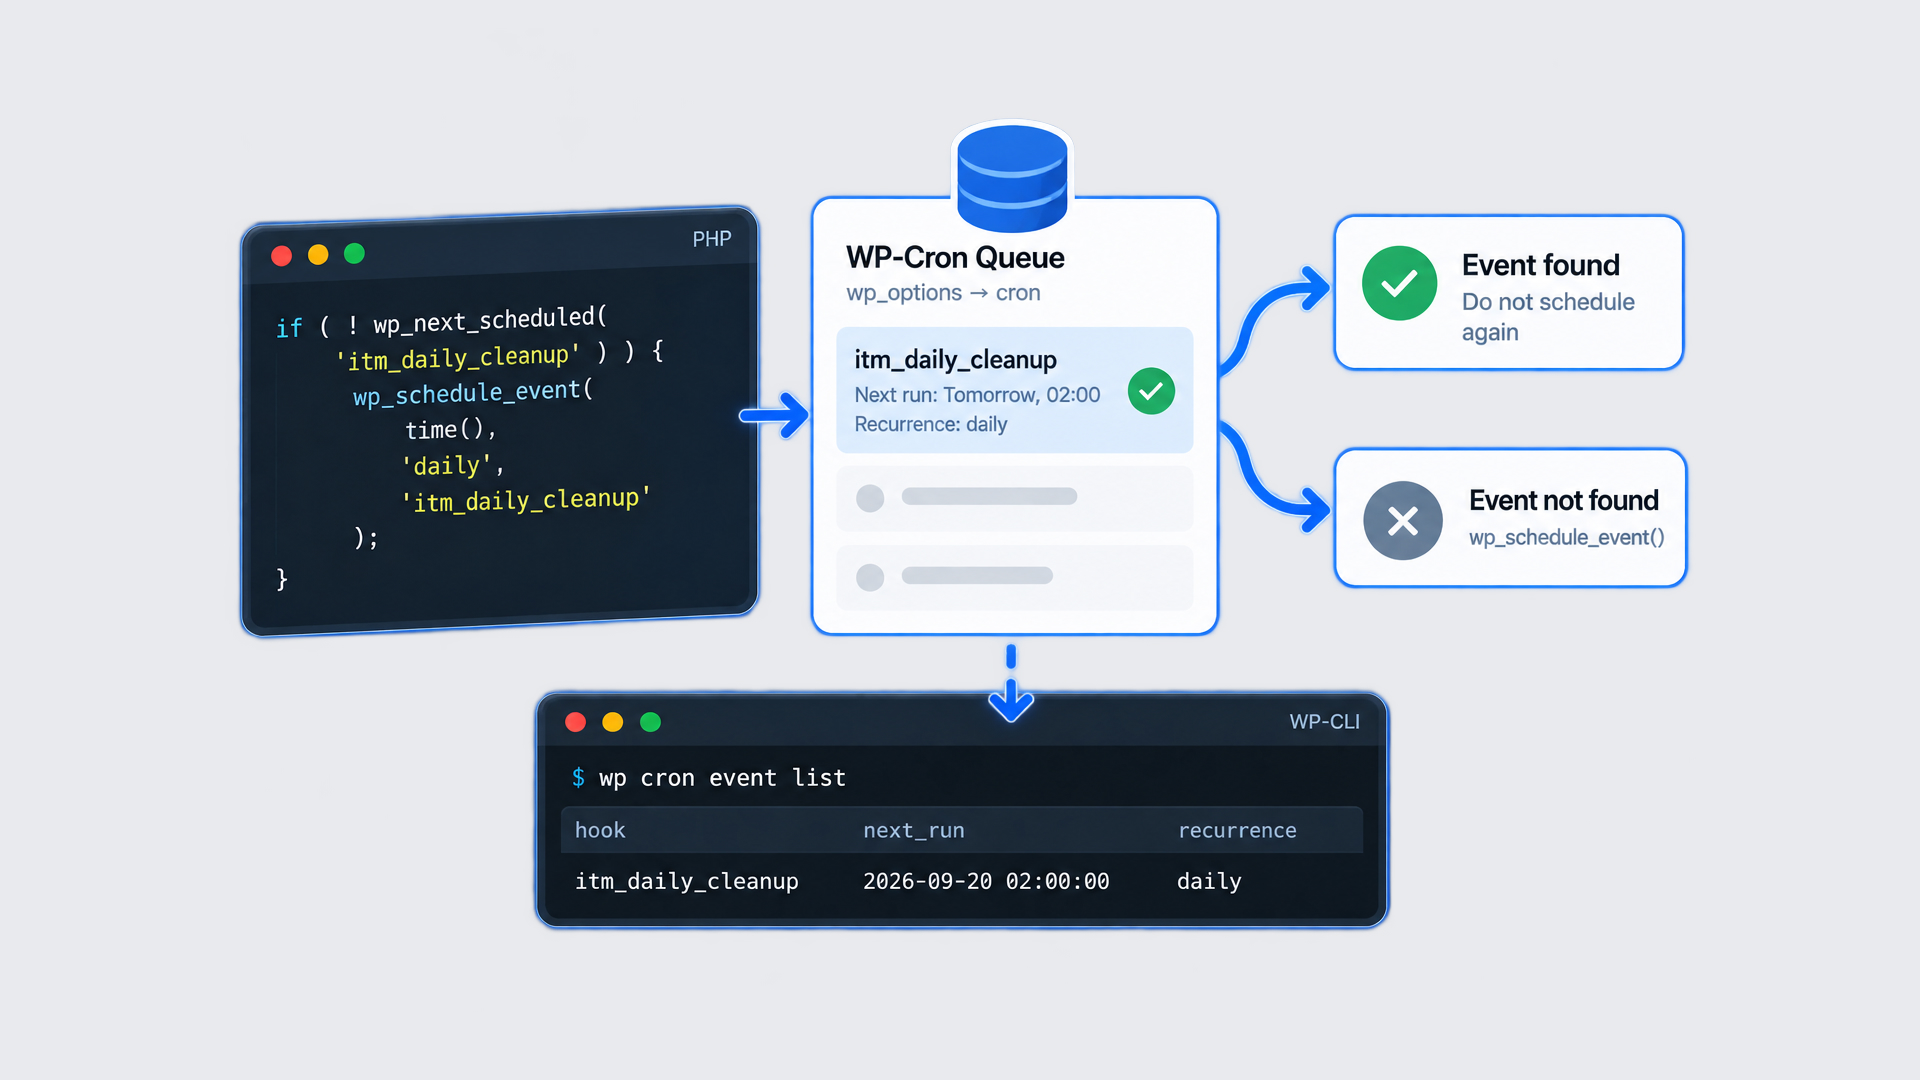Select the second placeholder queue row
Image resolution: width=1920 pixels, height=1080 pixels.
click(1014, 577)
